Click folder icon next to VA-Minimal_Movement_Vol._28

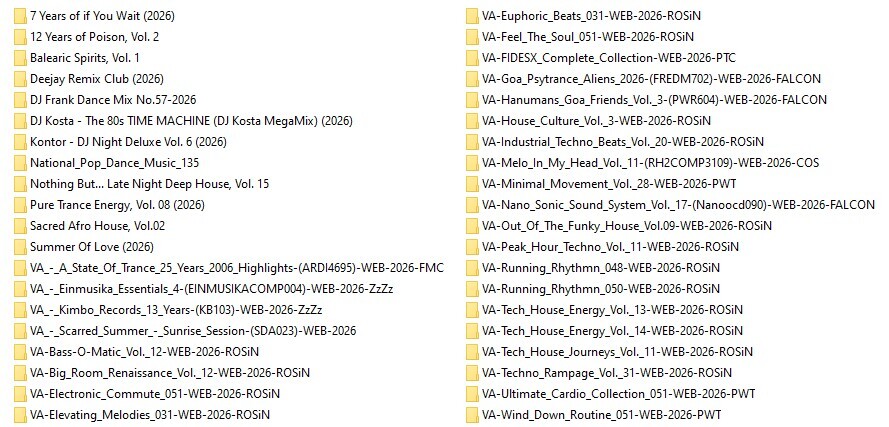[472, 184]
